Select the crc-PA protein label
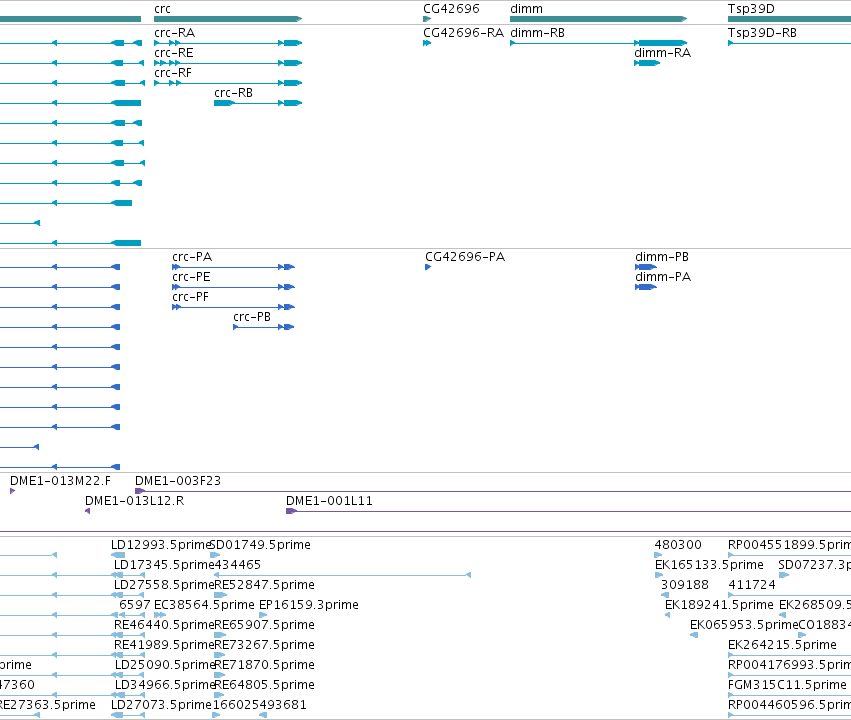 pos(192,257)
